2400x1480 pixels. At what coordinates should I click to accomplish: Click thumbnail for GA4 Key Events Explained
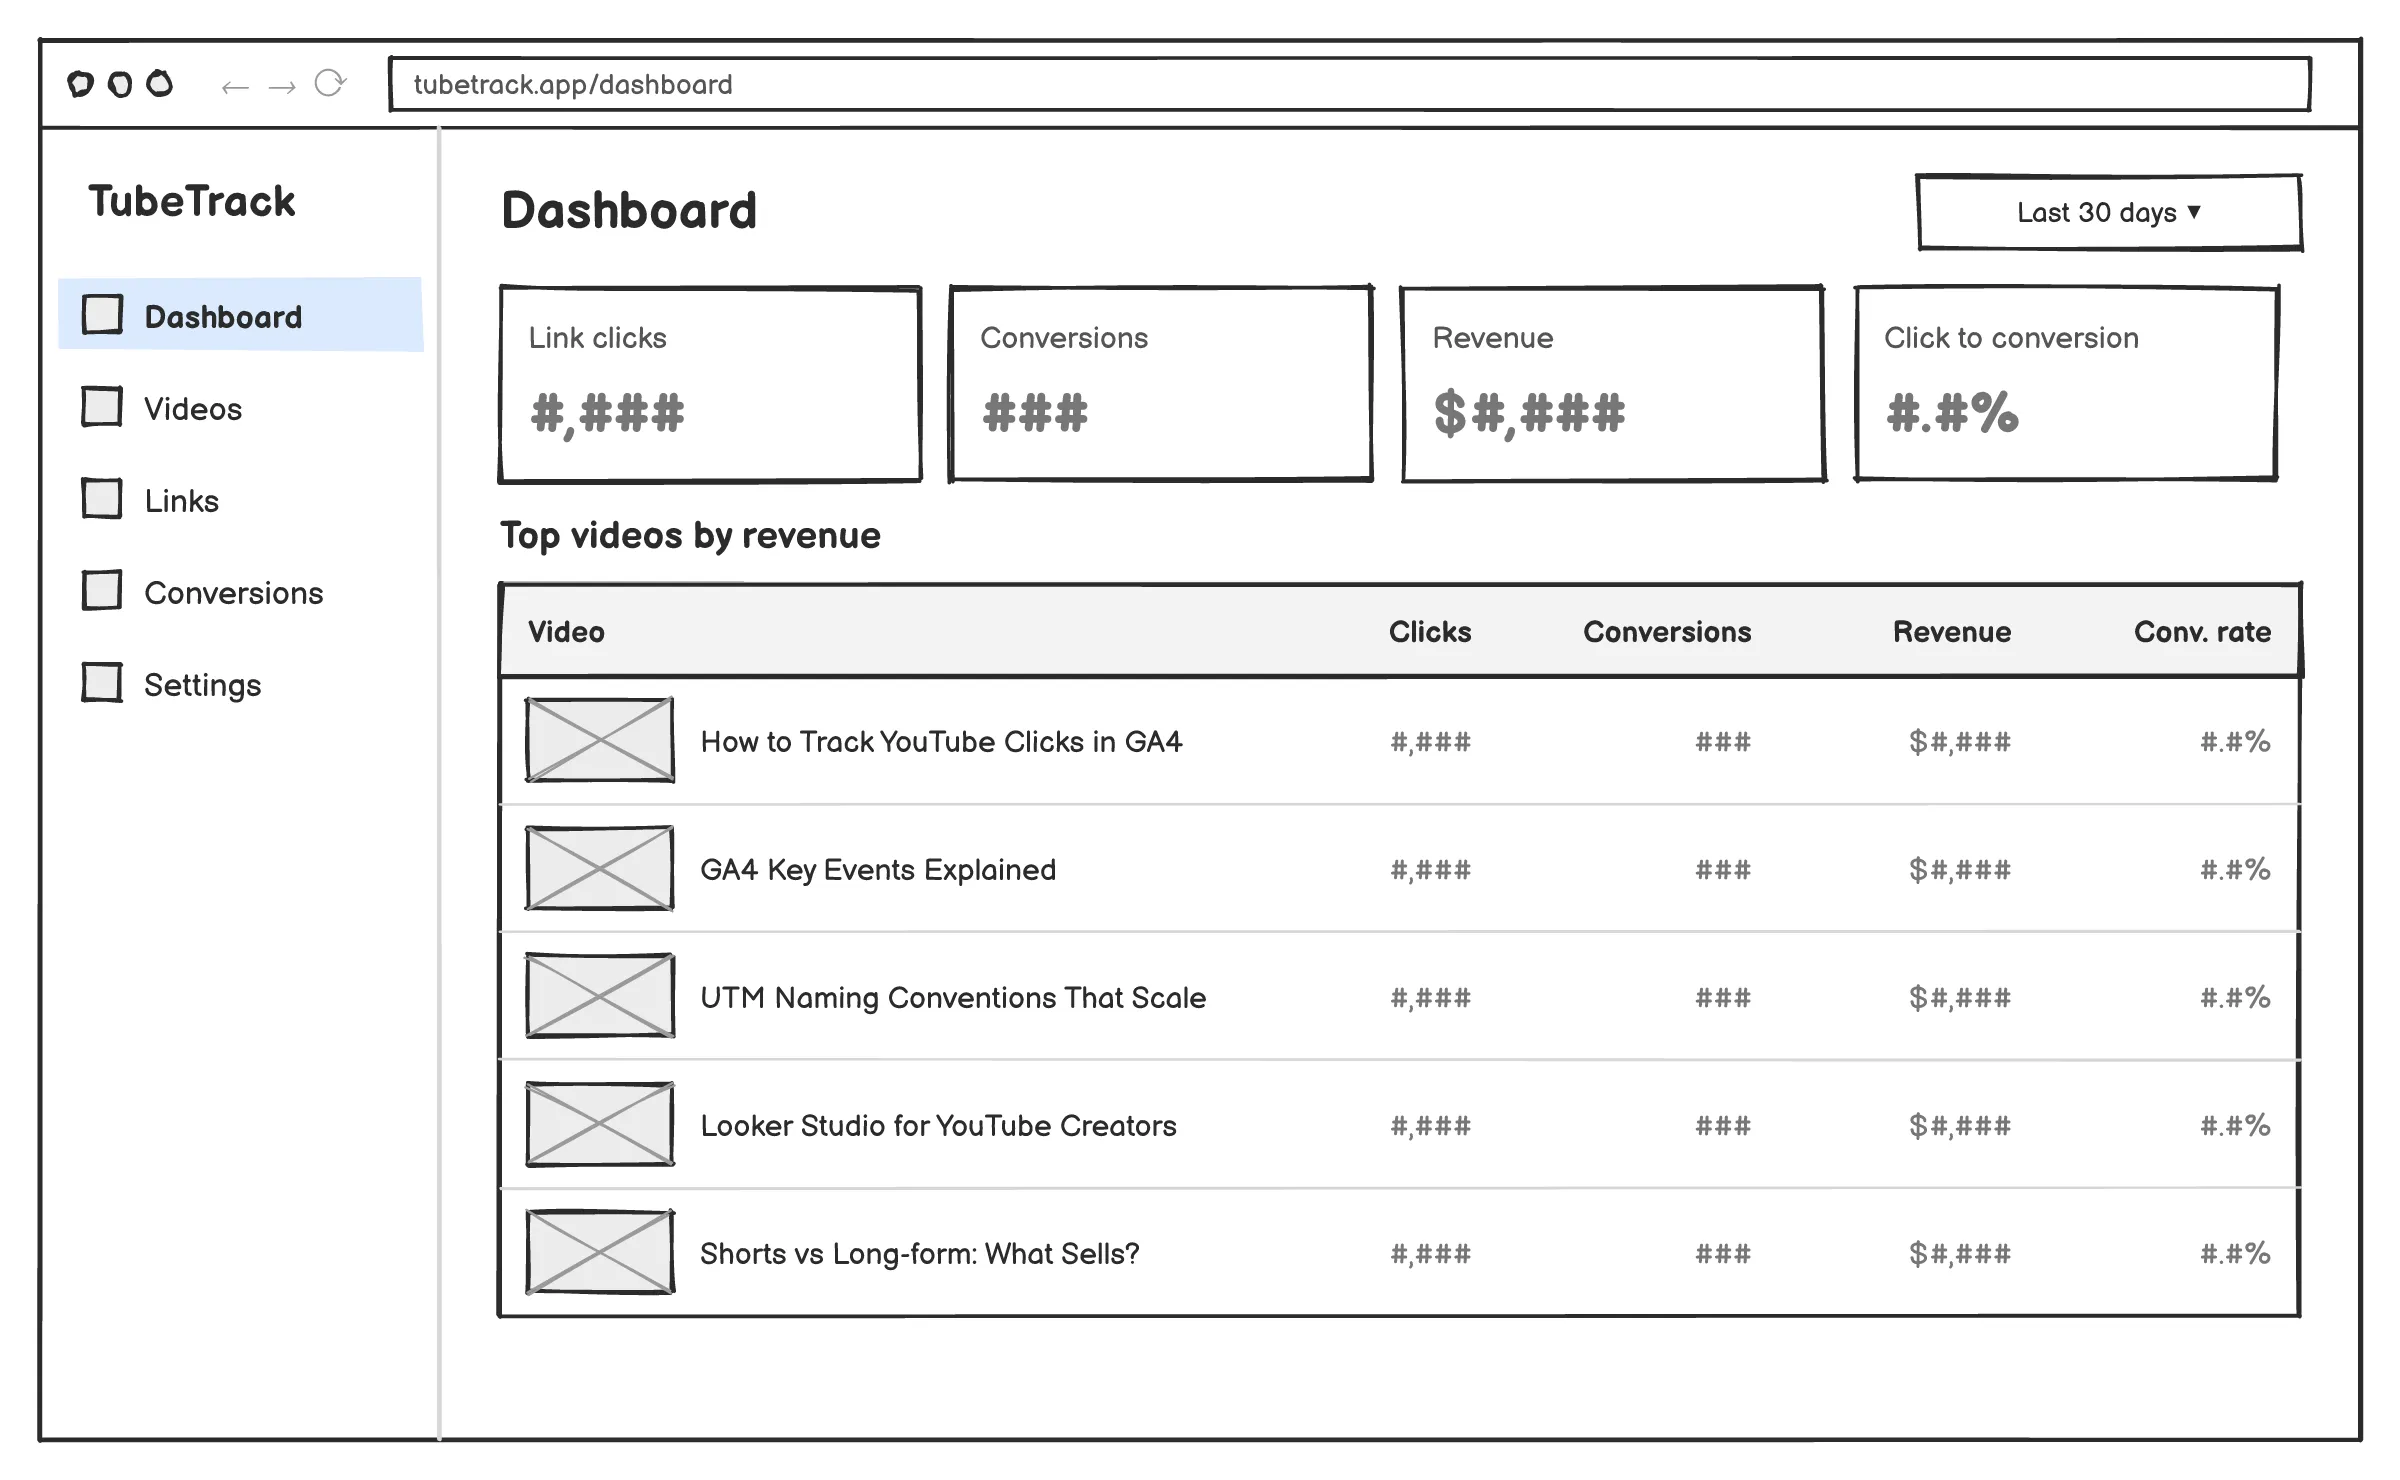(600, 868)
